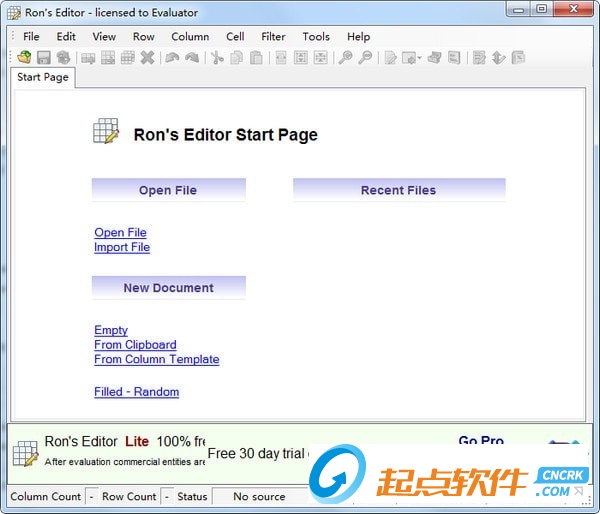Screen dimensions: 600x514
Task: Click the page with pencil edit icon
Action: coord(390,58)
